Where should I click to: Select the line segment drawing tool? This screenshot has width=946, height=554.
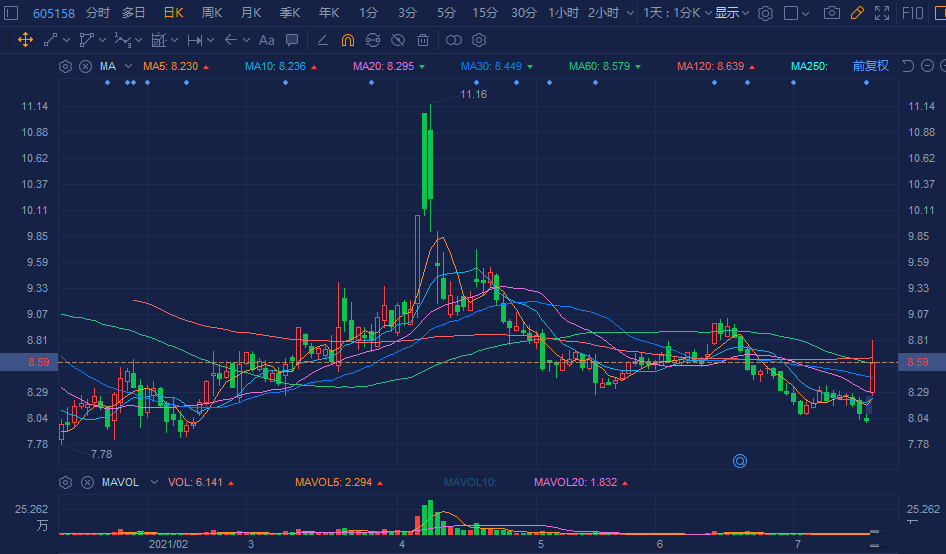click(x=51, y=40)
